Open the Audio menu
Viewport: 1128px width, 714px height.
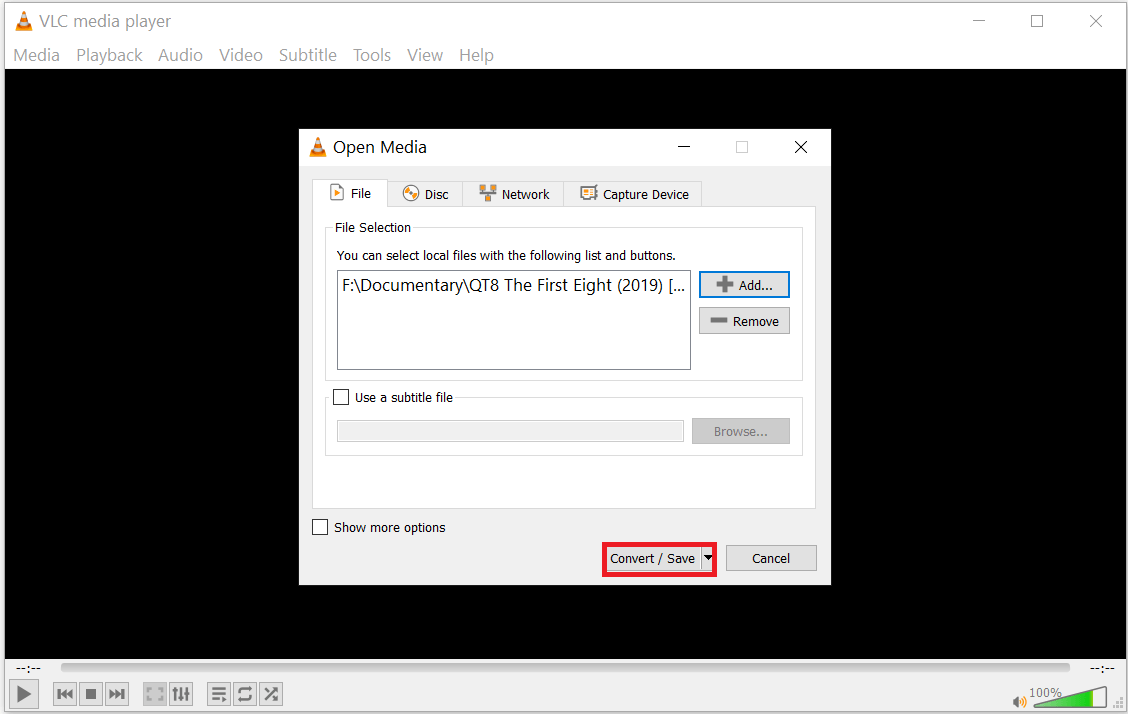click(x=181, y=55)
